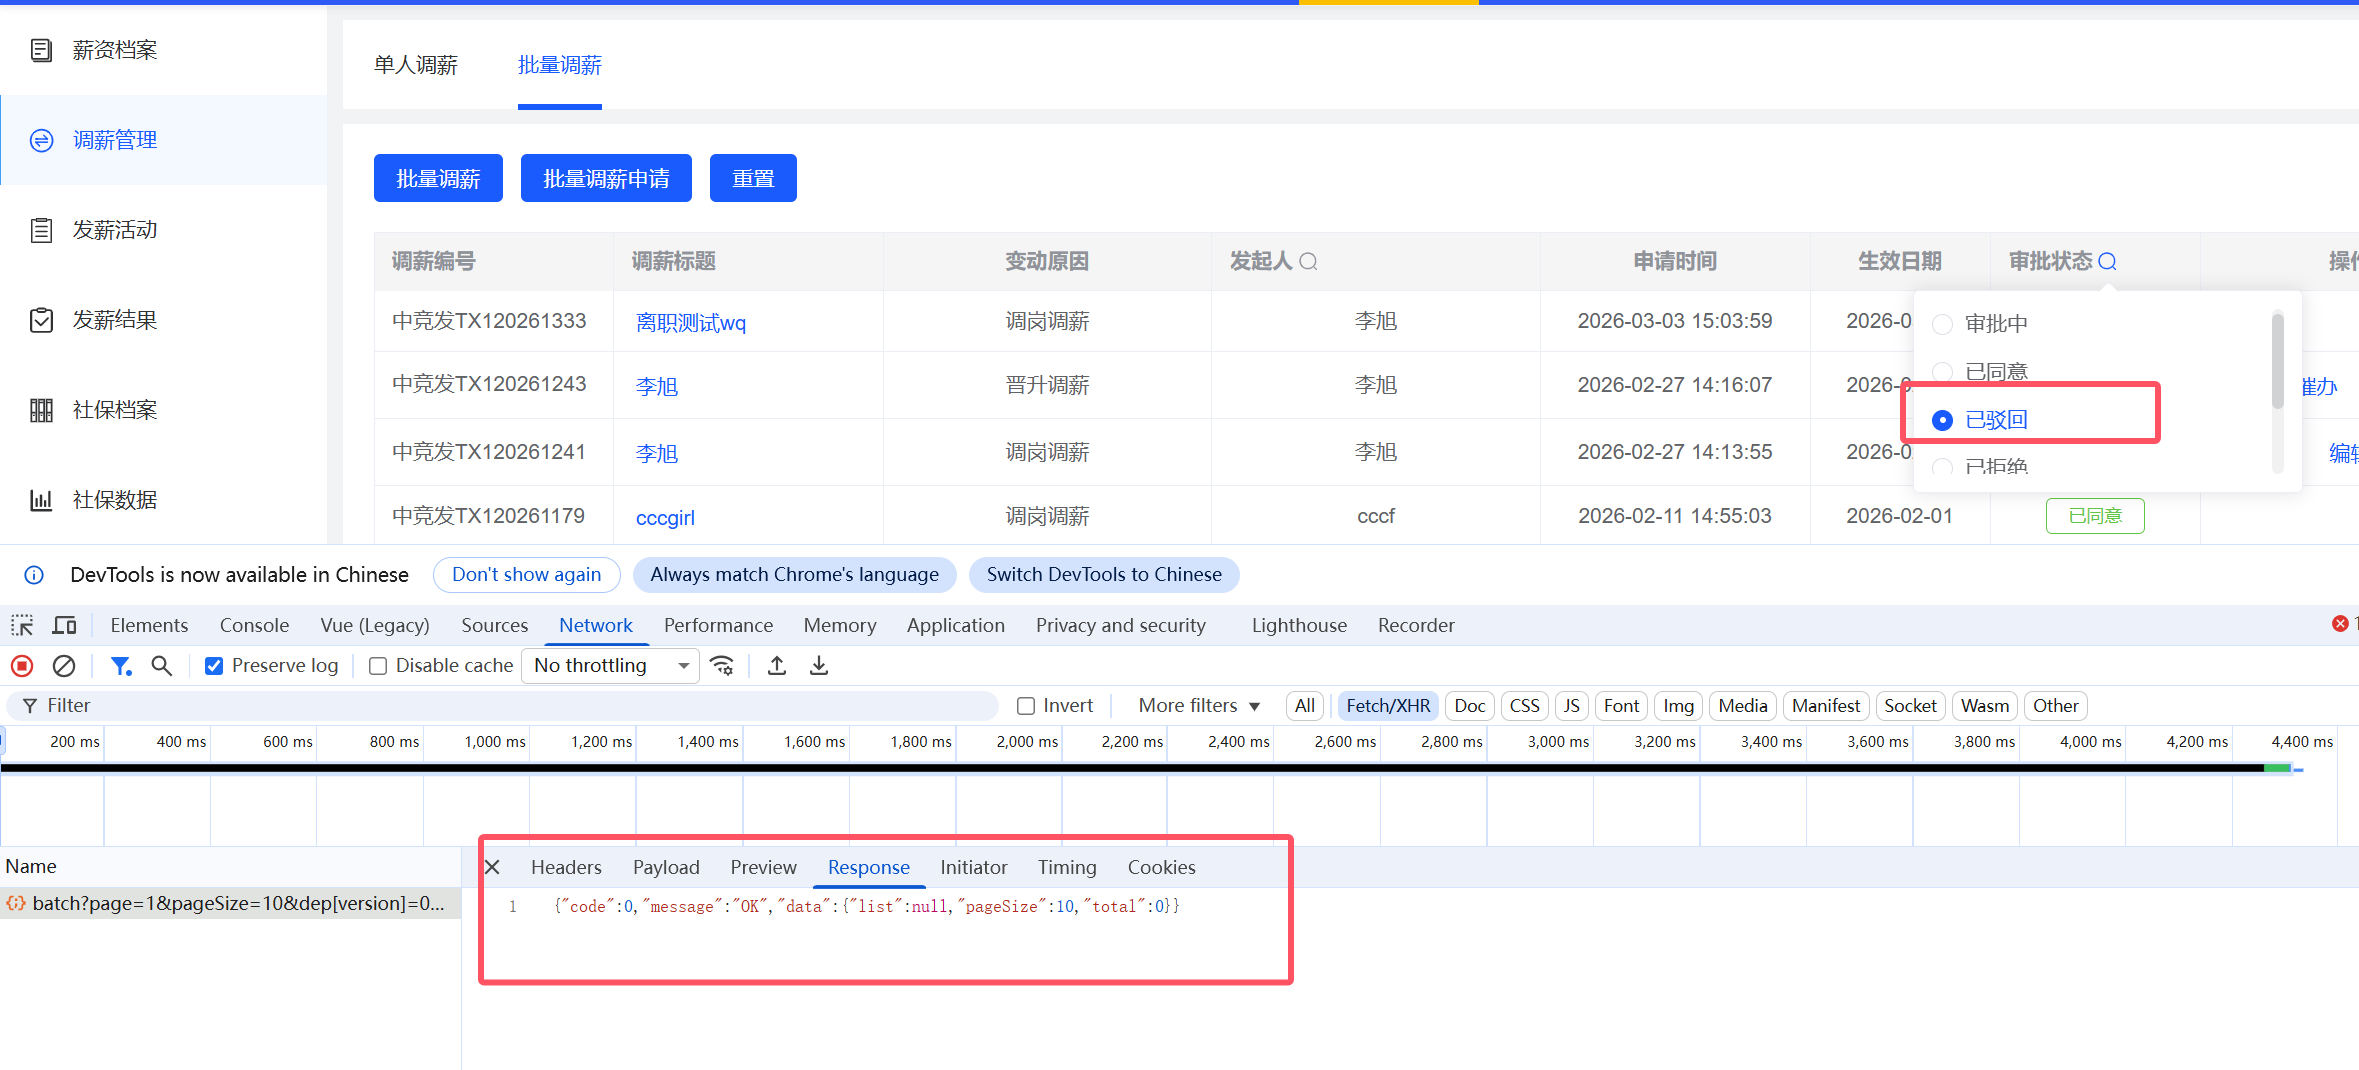Enable the Disable cache checkbox
Viewport: 2359px width, 1070px height.
tap(378, 666)
